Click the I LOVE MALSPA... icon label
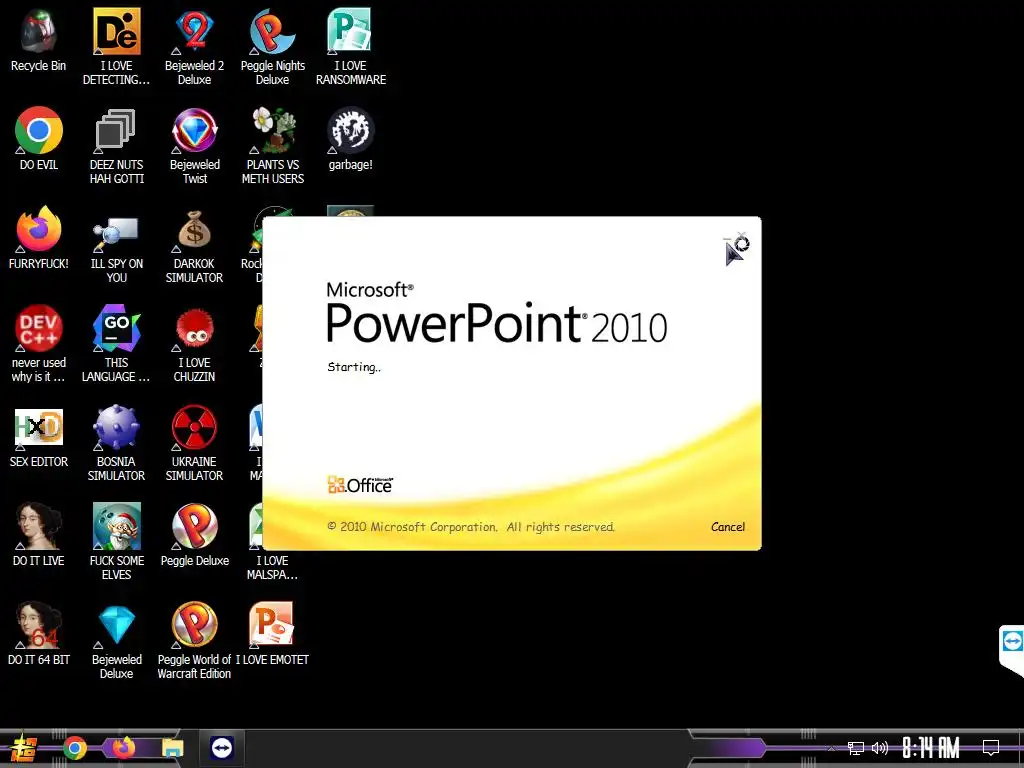 coord(272,568)
